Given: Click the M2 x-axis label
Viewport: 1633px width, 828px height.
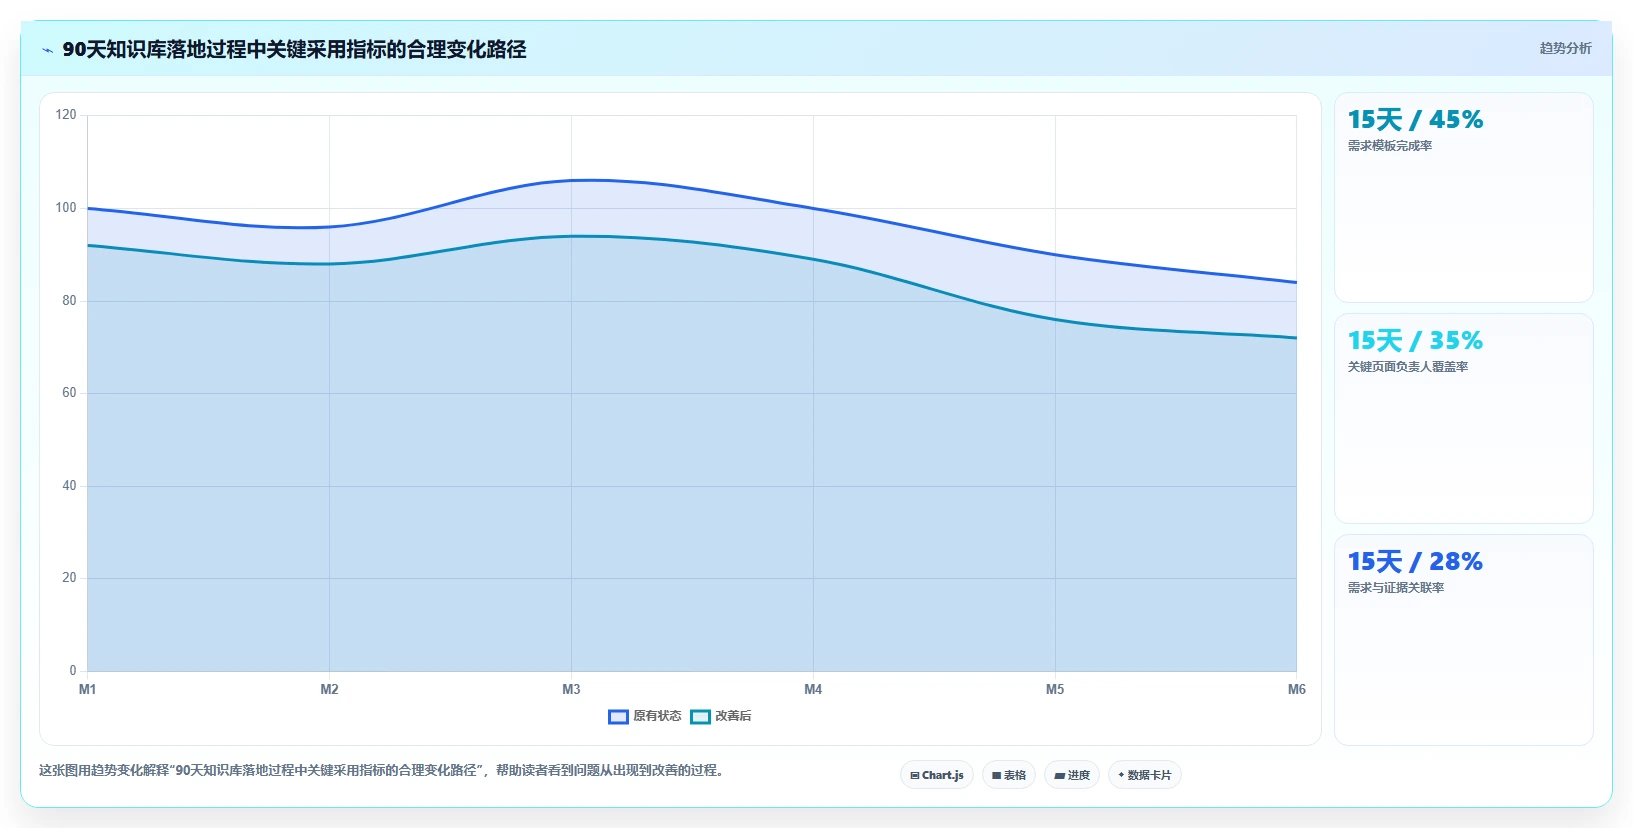Looking at the screenshot, I should [x=329, y=689].
